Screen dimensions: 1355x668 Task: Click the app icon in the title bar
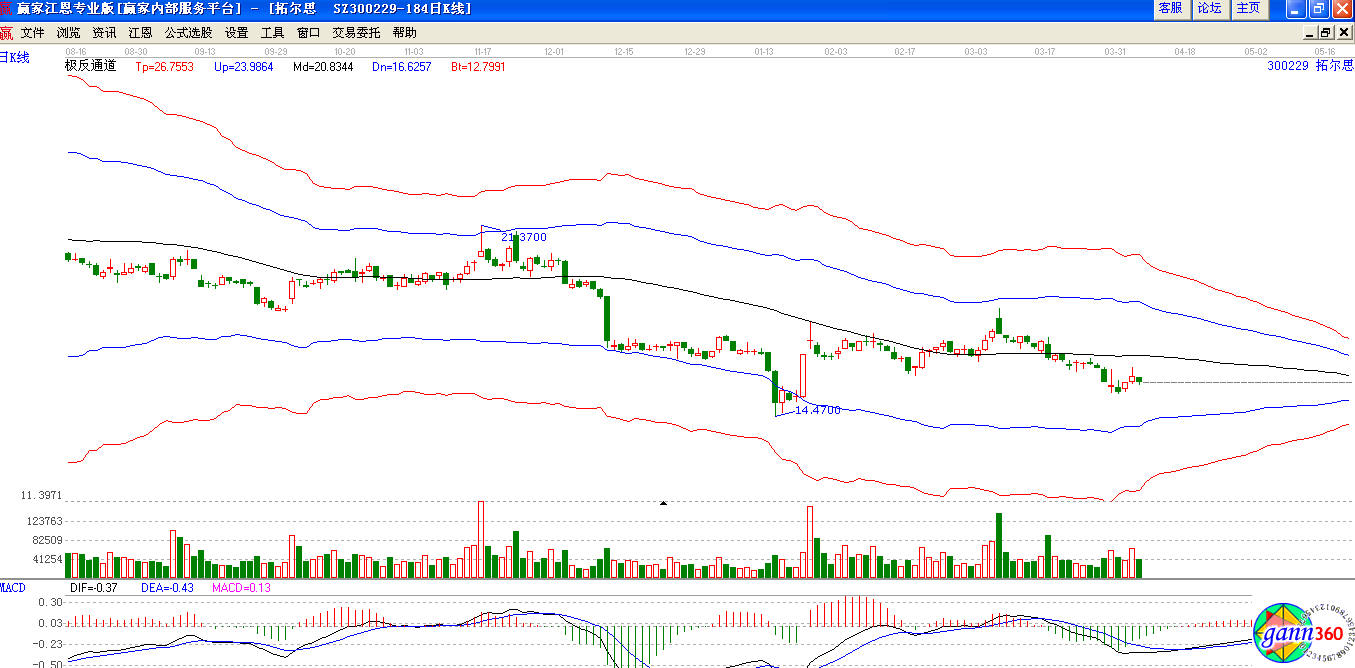coord(6,8)
